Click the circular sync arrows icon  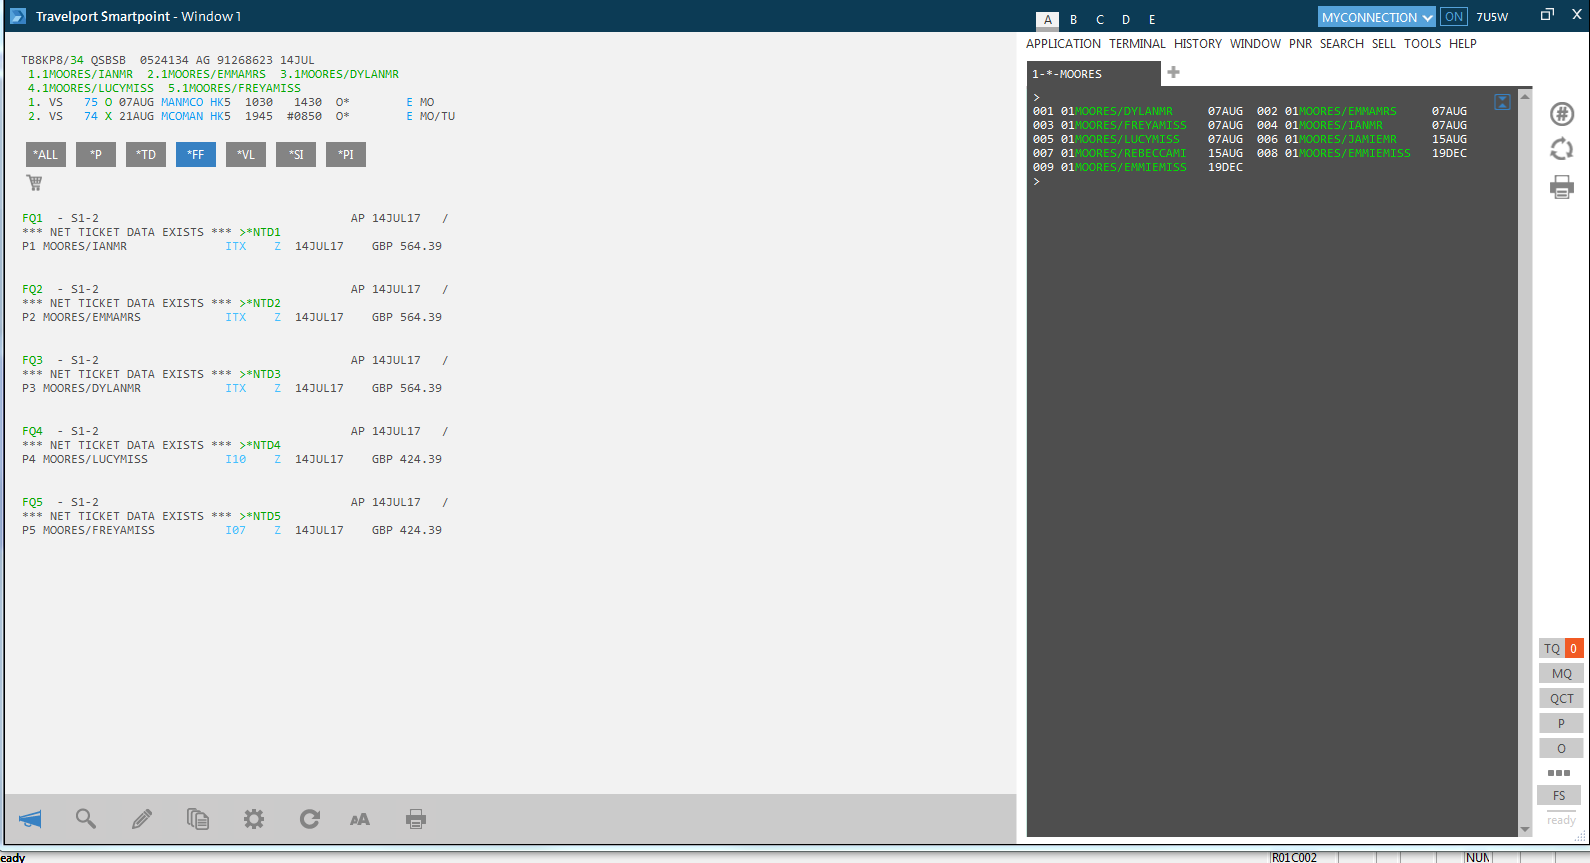1561,150
